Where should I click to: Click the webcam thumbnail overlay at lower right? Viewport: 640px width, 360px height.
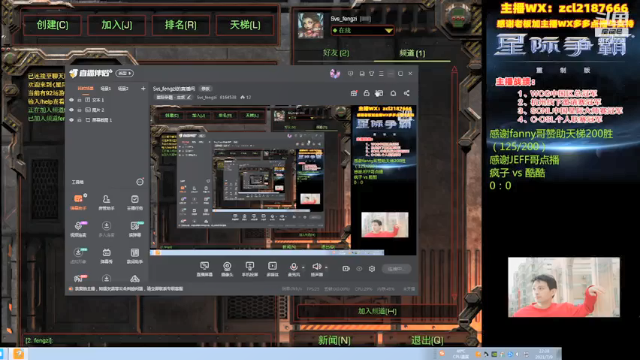click(564, 287)
